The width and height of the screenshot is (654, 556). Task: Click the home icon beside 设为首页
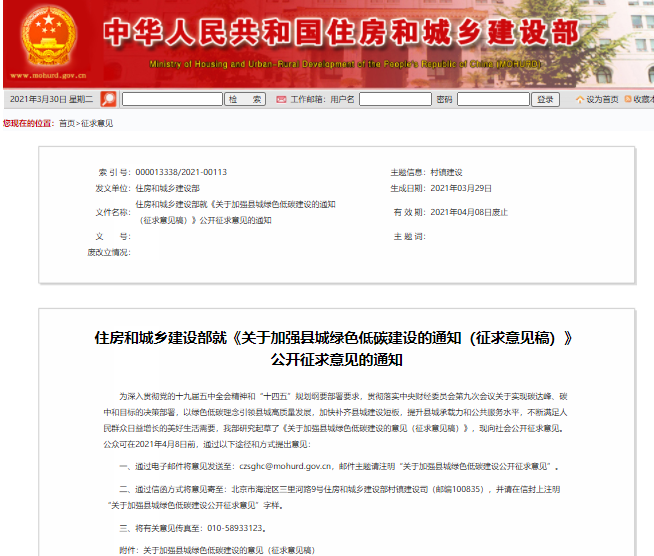(x=580, y=100)
